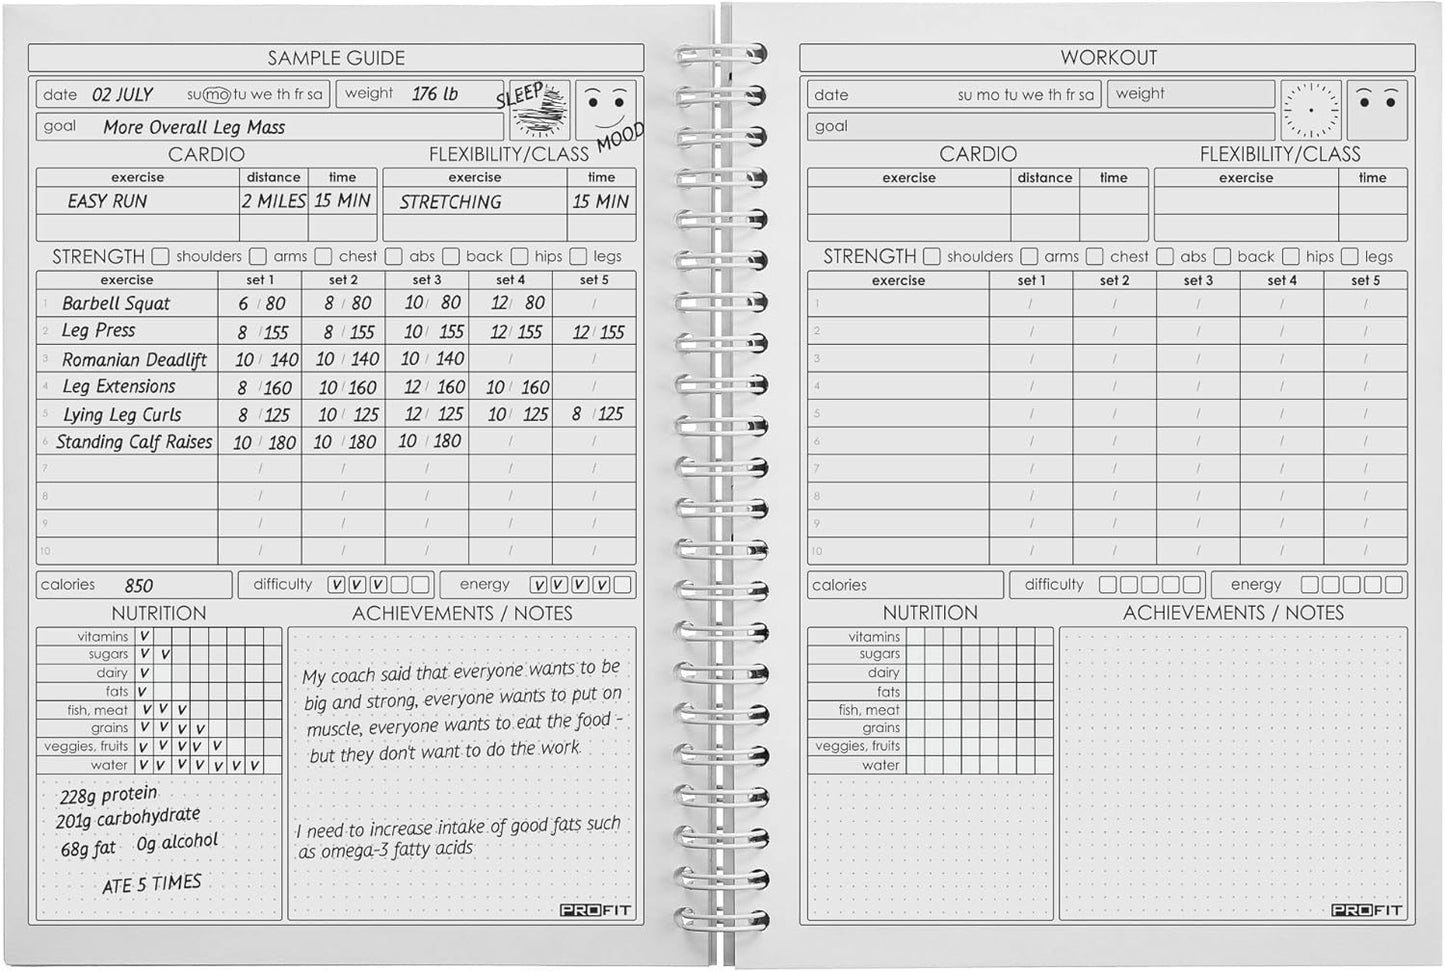Click 'vitamins' row on Sample Guide page

click(x=159, y=636)
